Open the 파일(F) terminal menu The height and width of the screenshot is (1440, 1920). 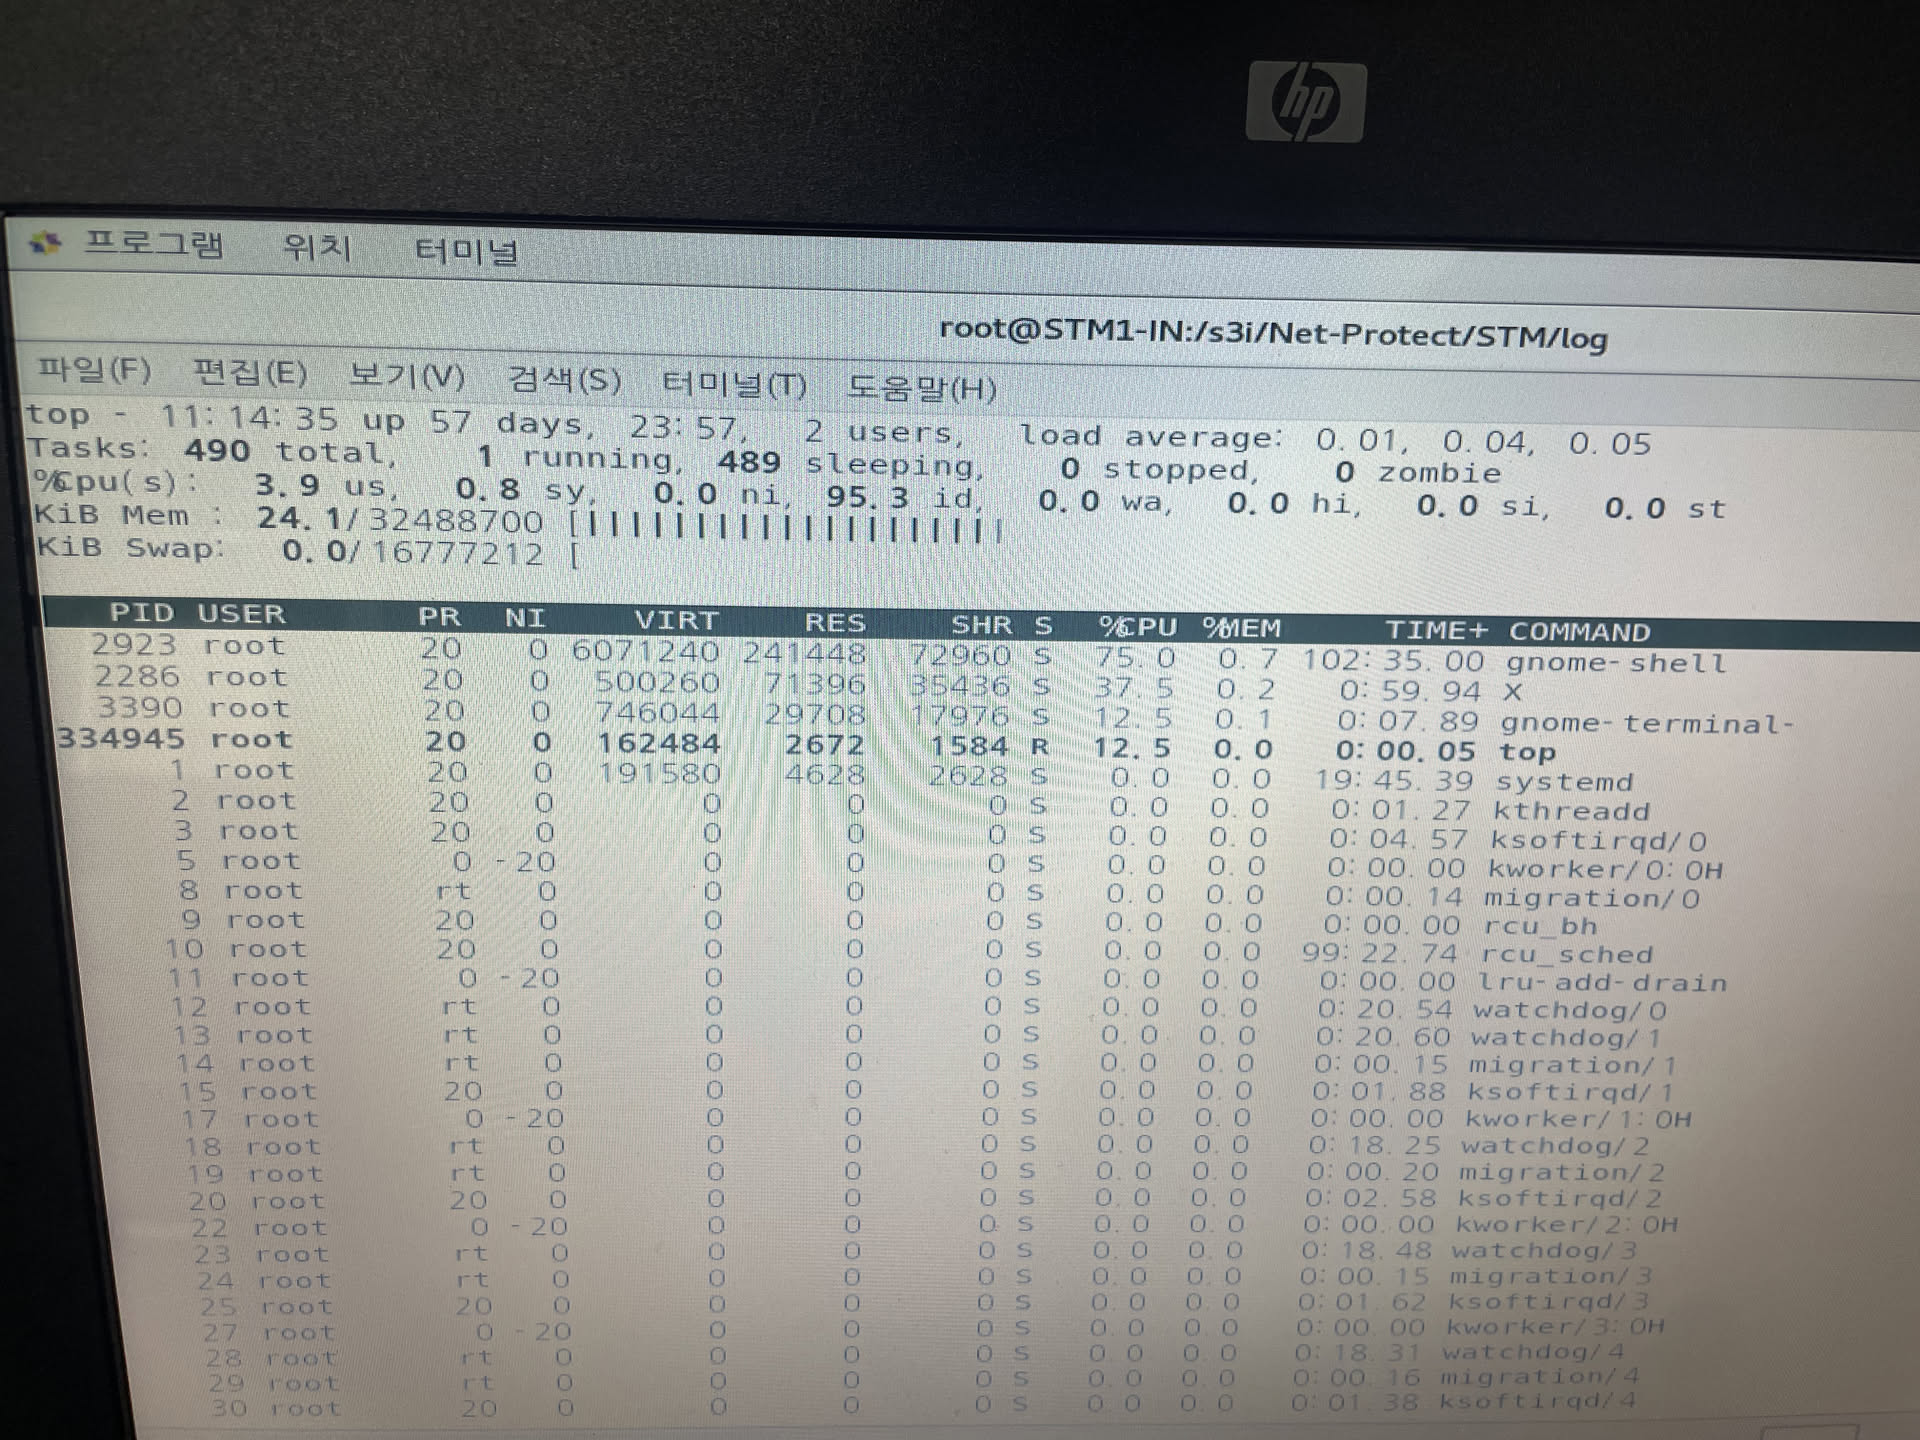94,370
